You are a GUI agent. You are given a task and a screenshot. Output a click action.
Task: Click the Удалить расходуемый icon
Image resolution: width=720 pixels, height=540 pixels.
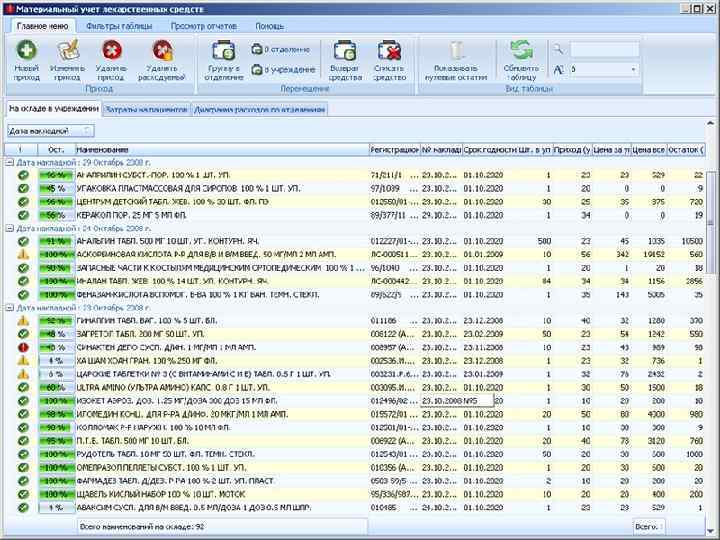161,51
